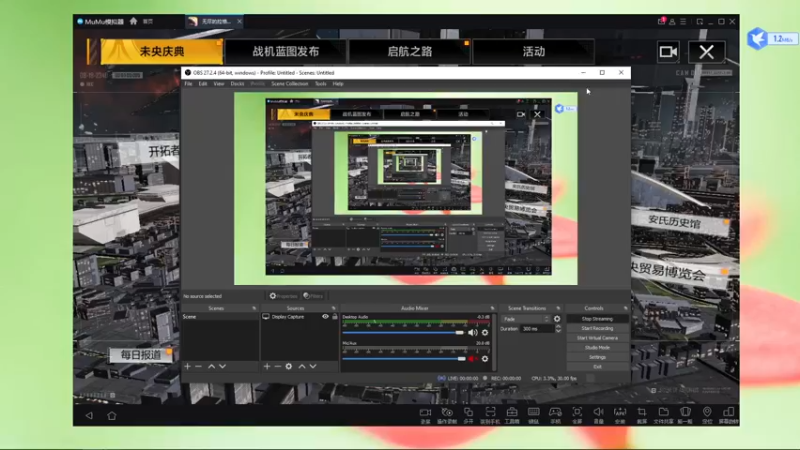This screenshot has width=800, height=450.
Task: Remove selected scene with minus icon
Action: click(198, 366)
